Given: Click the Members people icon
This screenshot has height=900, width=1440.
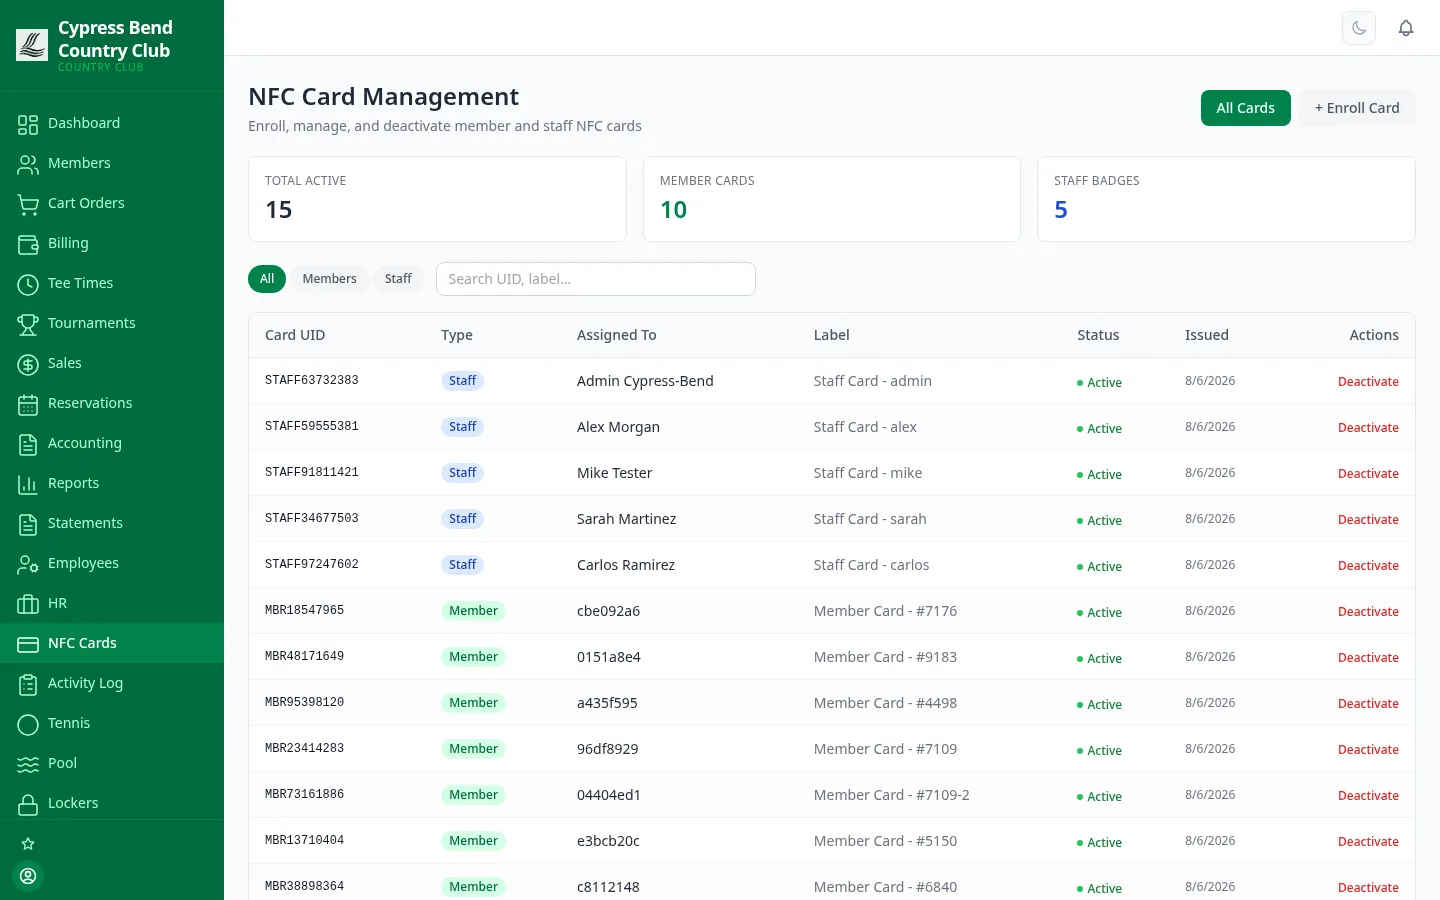Looking at the screenshot, I should (x=28, y=164).
